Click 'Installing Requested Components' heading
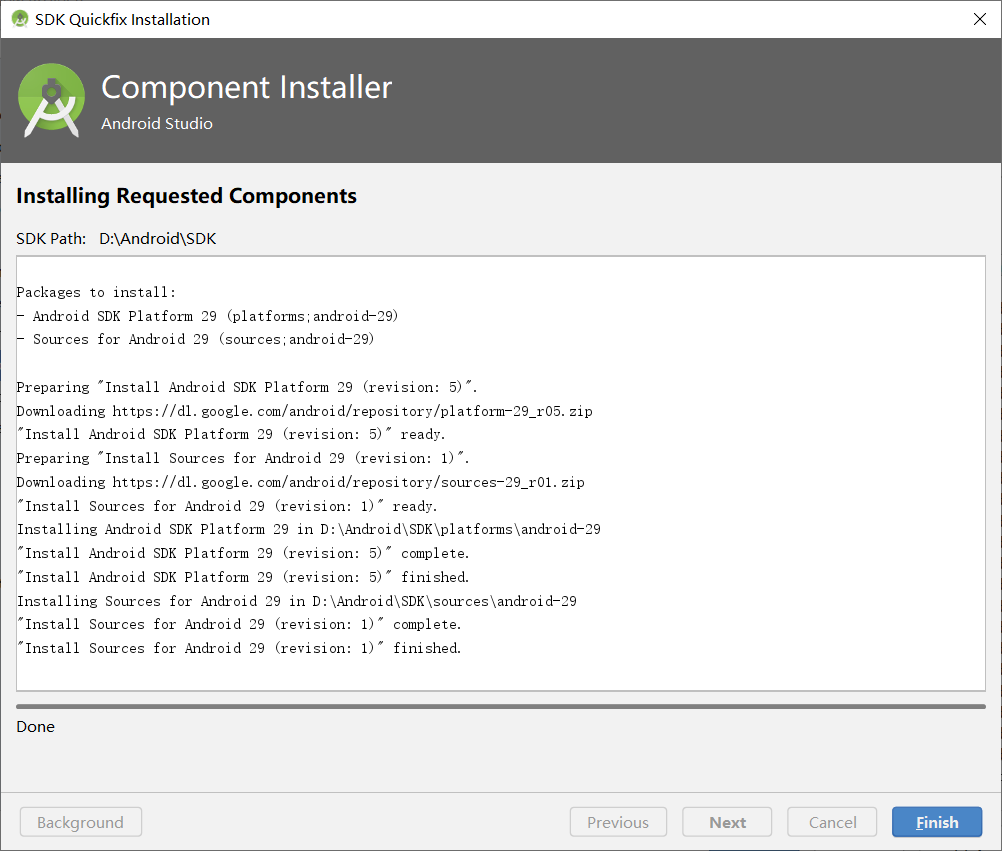The width and height of the screenshot is (1002, 851). click(187, 196)
